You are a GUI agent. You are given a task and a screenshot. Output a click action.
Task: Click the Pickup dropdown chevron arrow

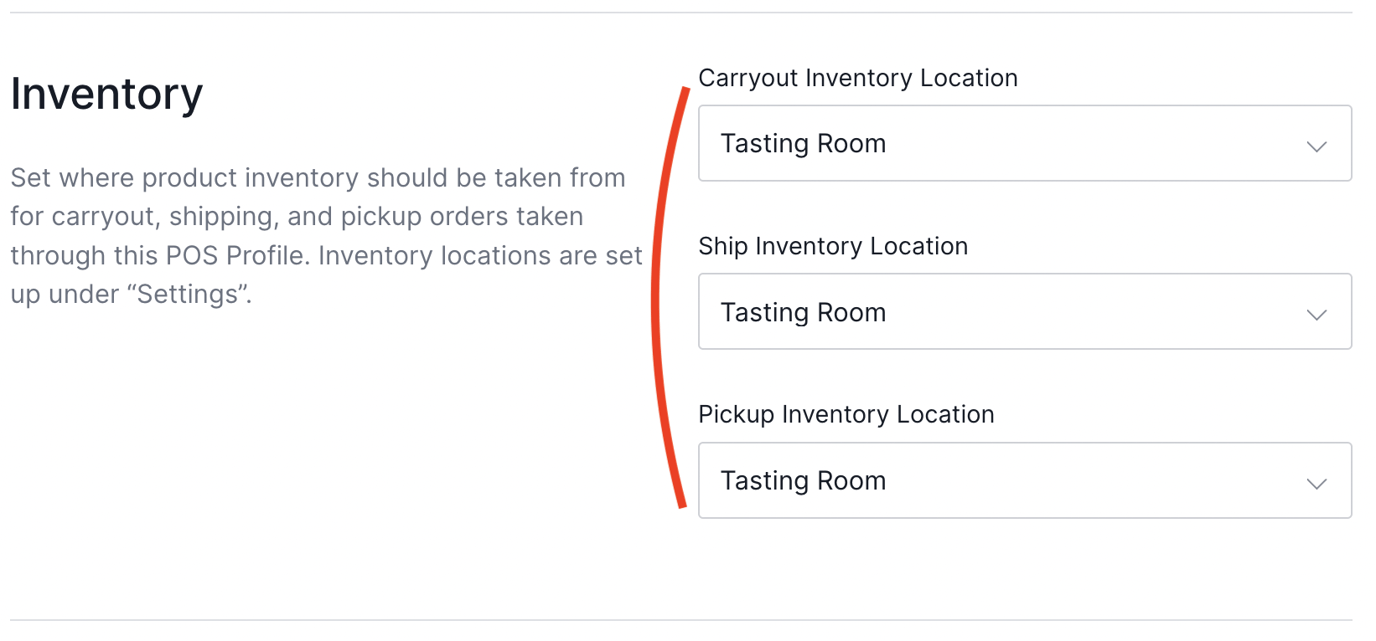pyautogui.click(x=1316, y=482)
